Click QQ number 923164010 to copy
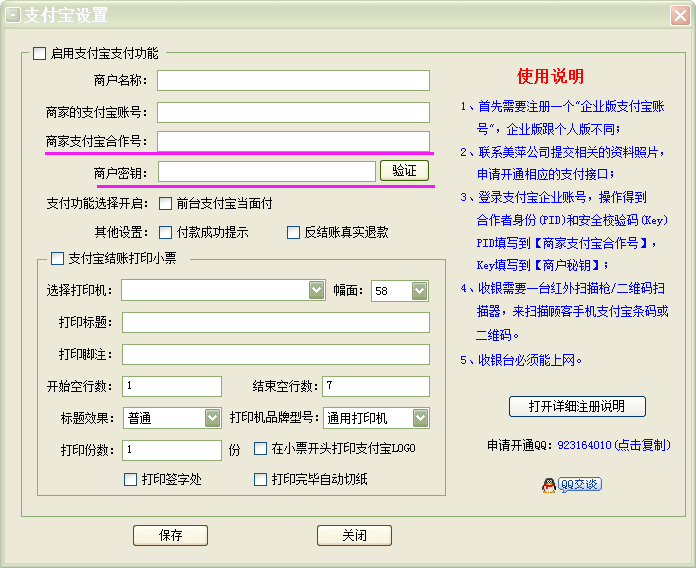The image size is (696, 568). tap(614, 445)
